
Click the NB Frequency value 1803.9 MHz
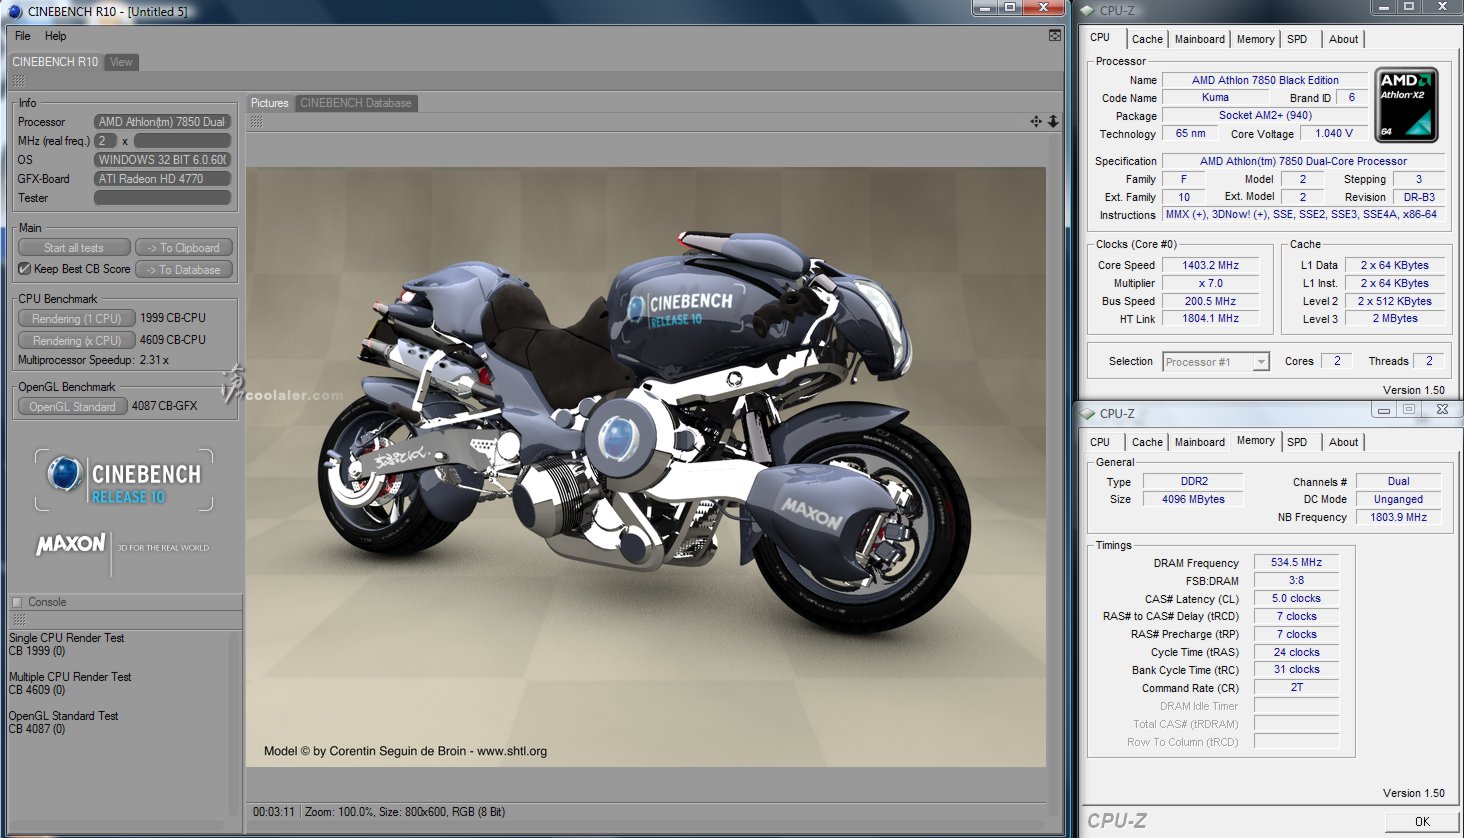(1398, 517)
